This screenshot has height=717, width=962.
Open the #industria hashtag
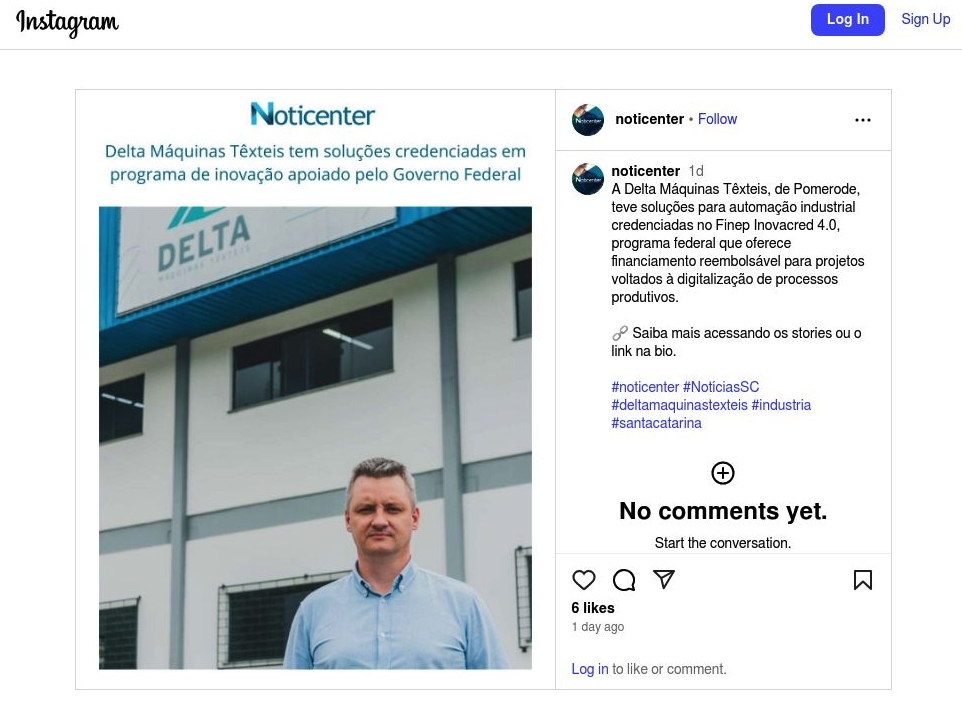point(781,405)
